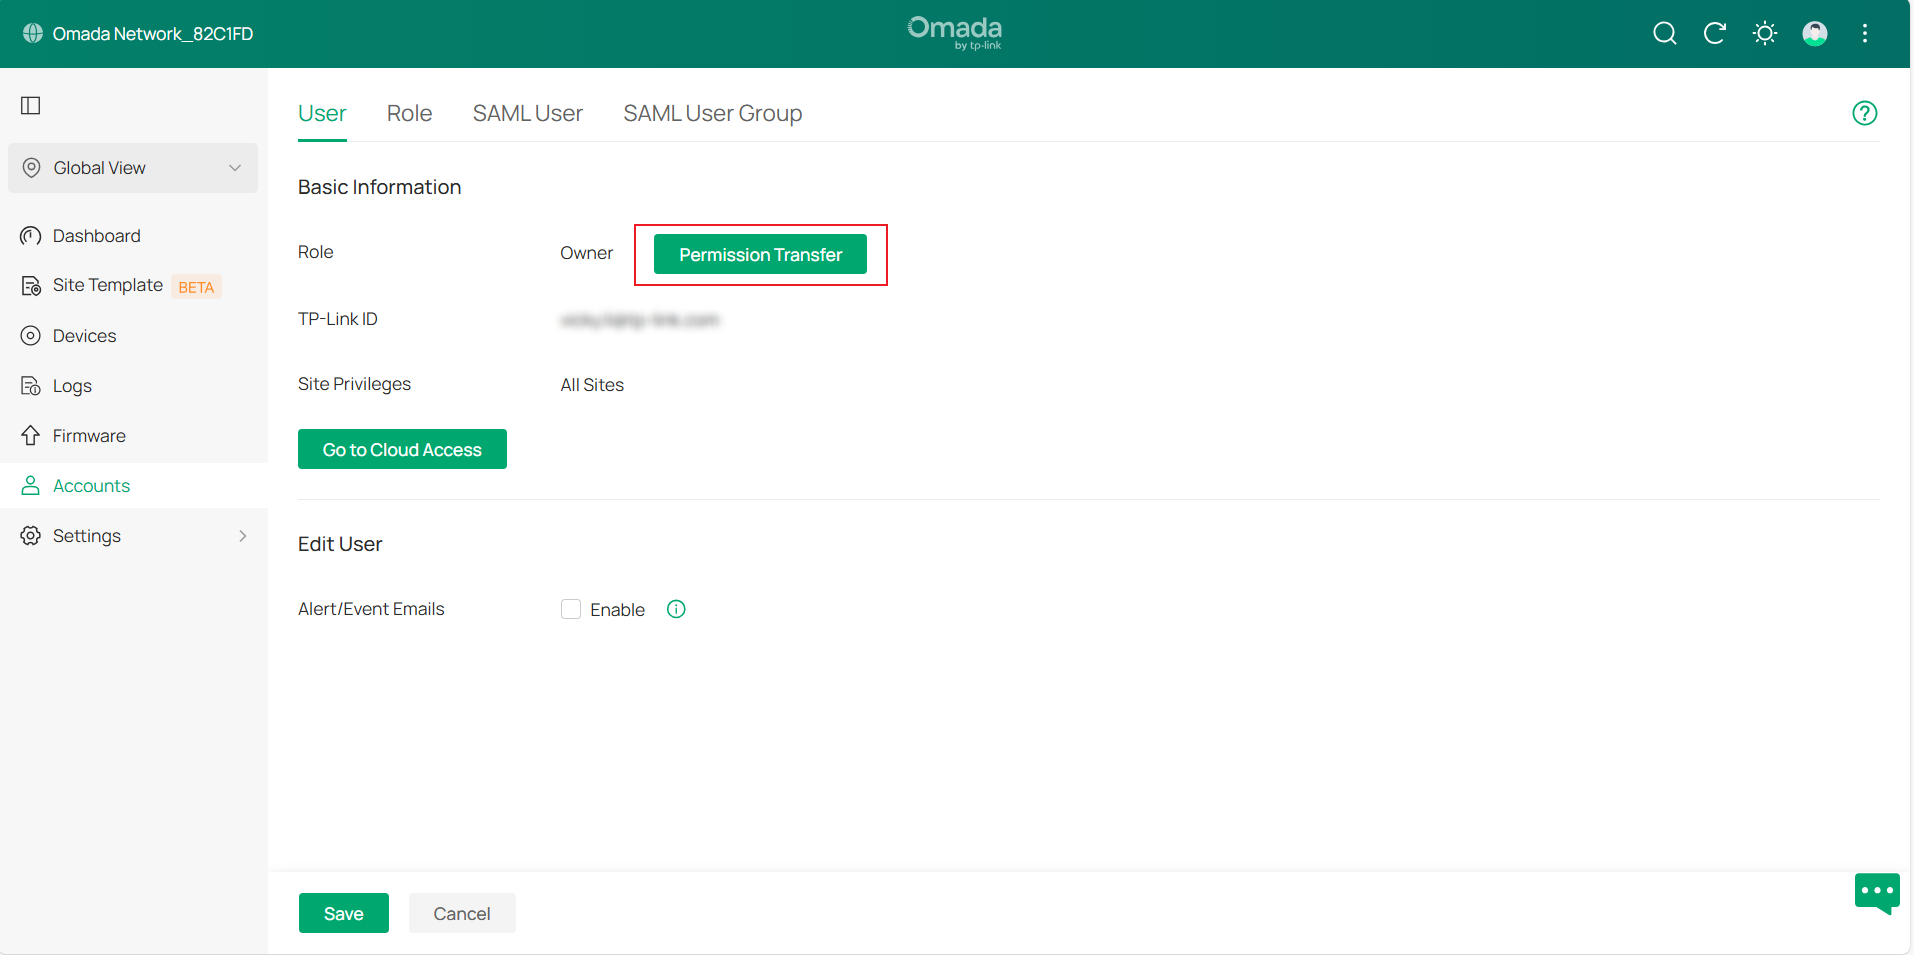Click the Permission Transfer button
1914x955 pixels.
760,254
